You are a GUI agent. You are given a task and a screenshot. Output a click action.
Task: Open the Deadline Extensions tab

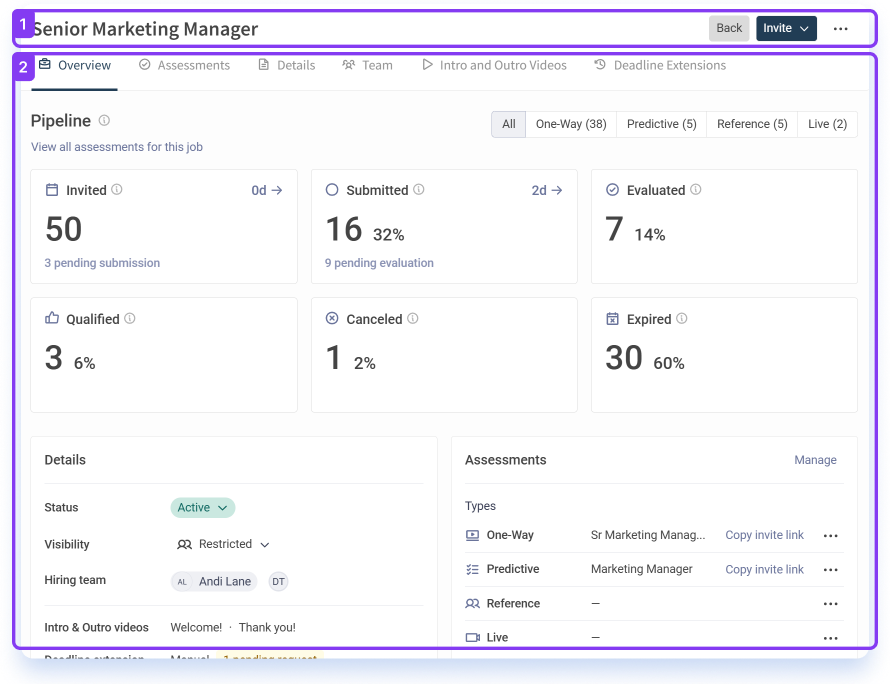click(660, 65)
